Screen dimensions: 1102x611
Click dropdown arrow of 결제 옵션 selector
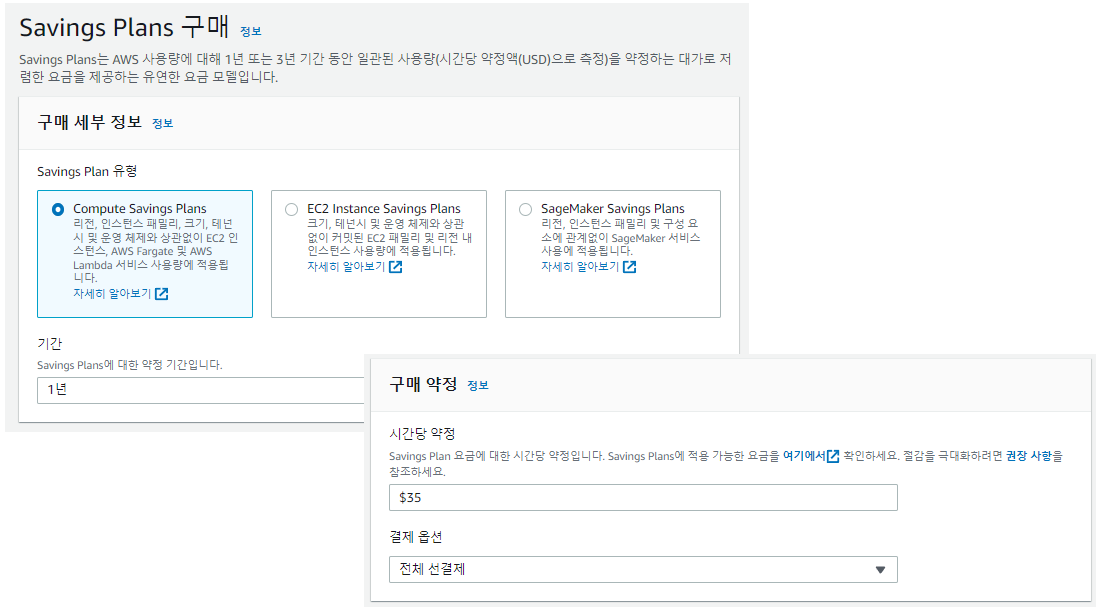[880, 570]
